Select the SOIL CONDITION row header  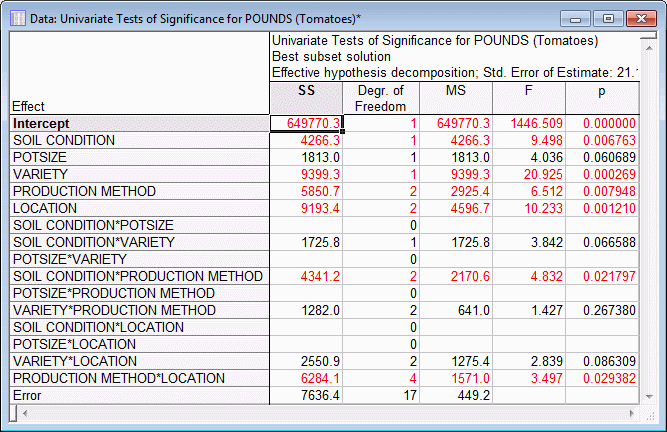pyautogui.click(x=139, y=140)
